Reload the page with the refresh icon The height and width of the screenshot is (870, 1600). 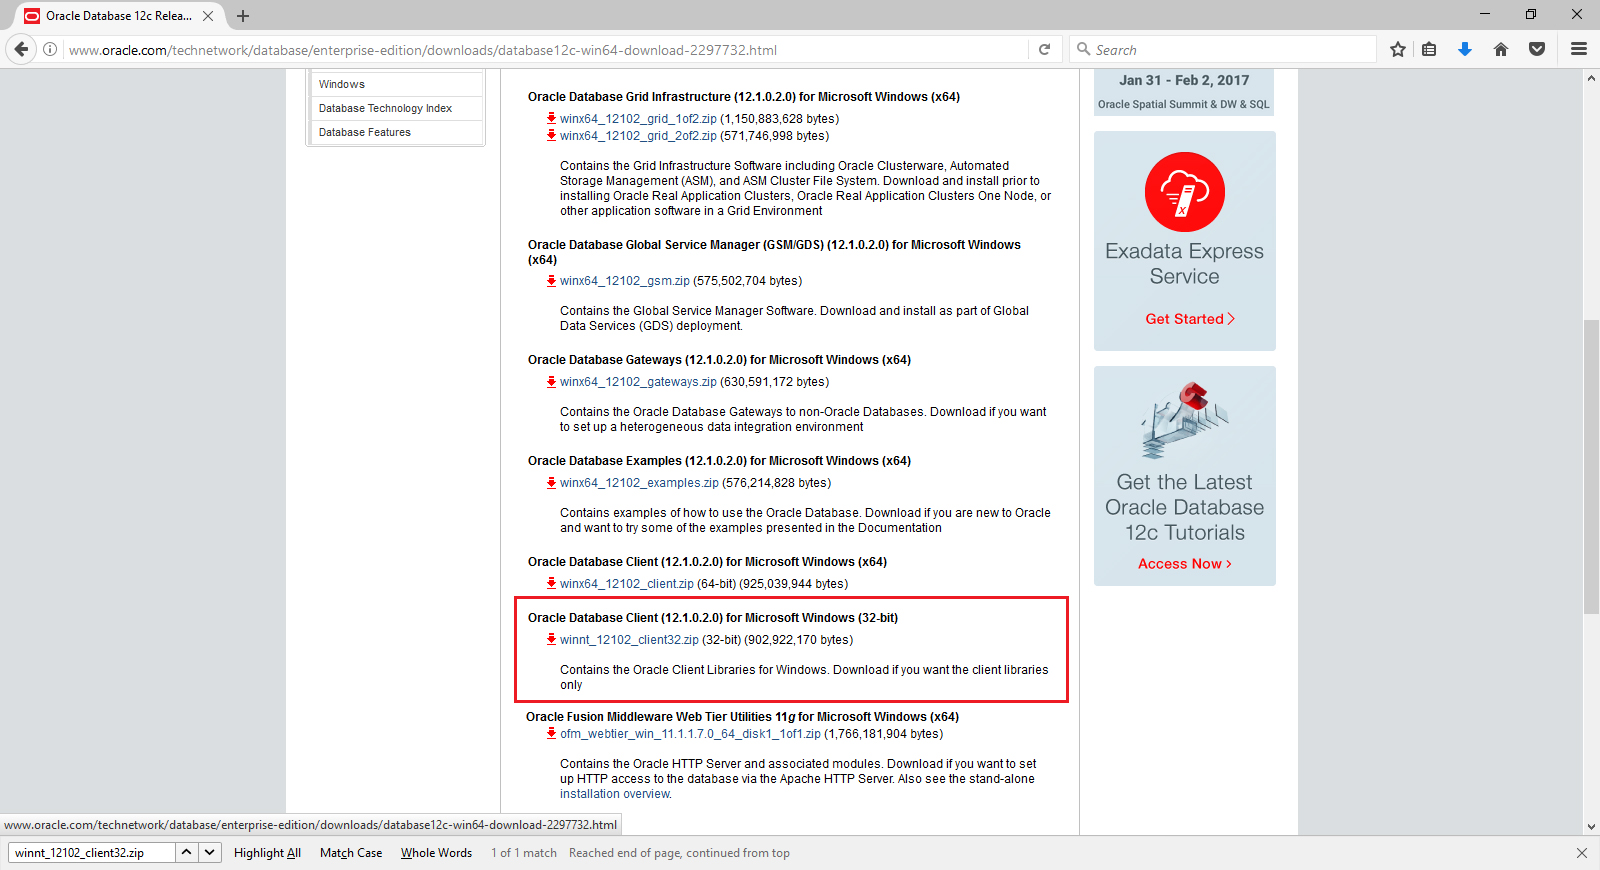click(x=1044, y=49)
